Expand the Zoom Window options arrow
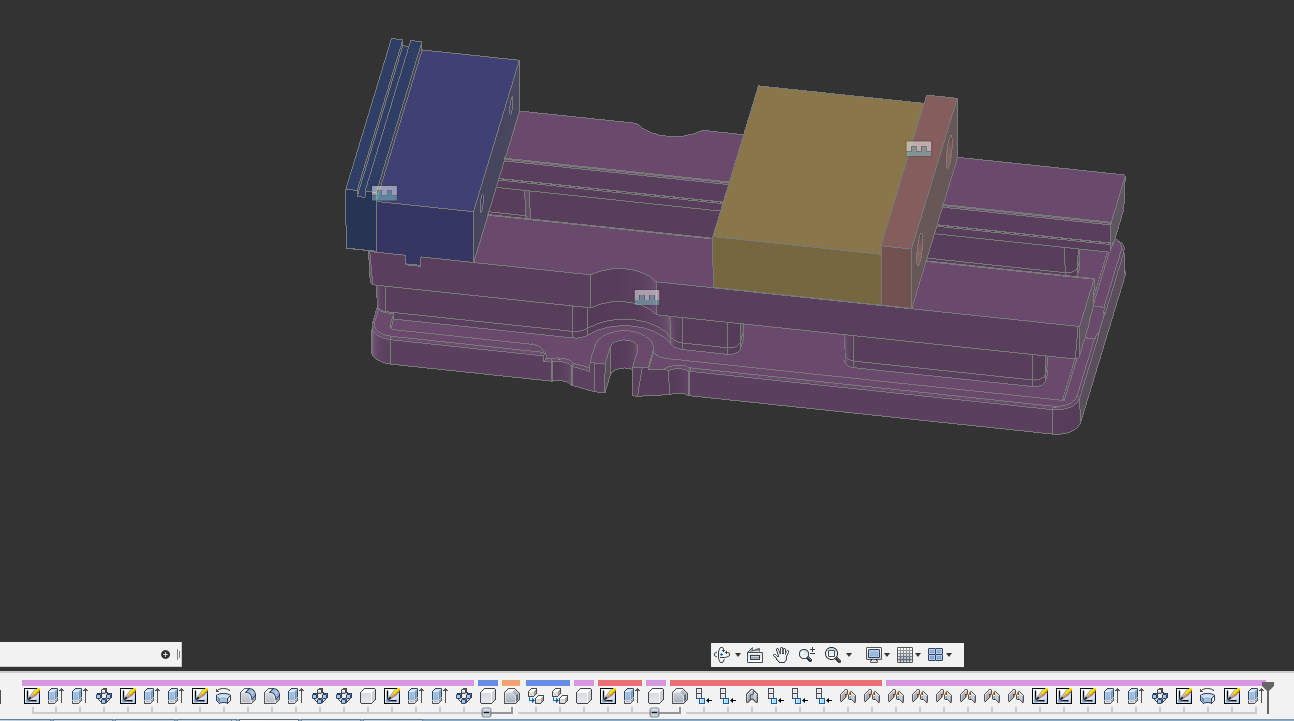The height and width of the screenshot is (721, 1294). [x=849, y=655]
